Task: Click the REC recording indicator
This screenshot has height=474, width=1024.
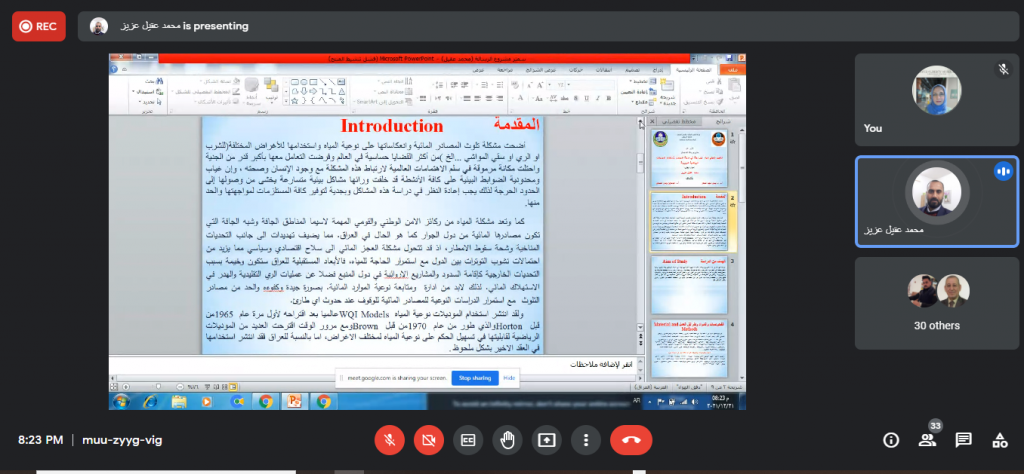Action: [39, 27]
